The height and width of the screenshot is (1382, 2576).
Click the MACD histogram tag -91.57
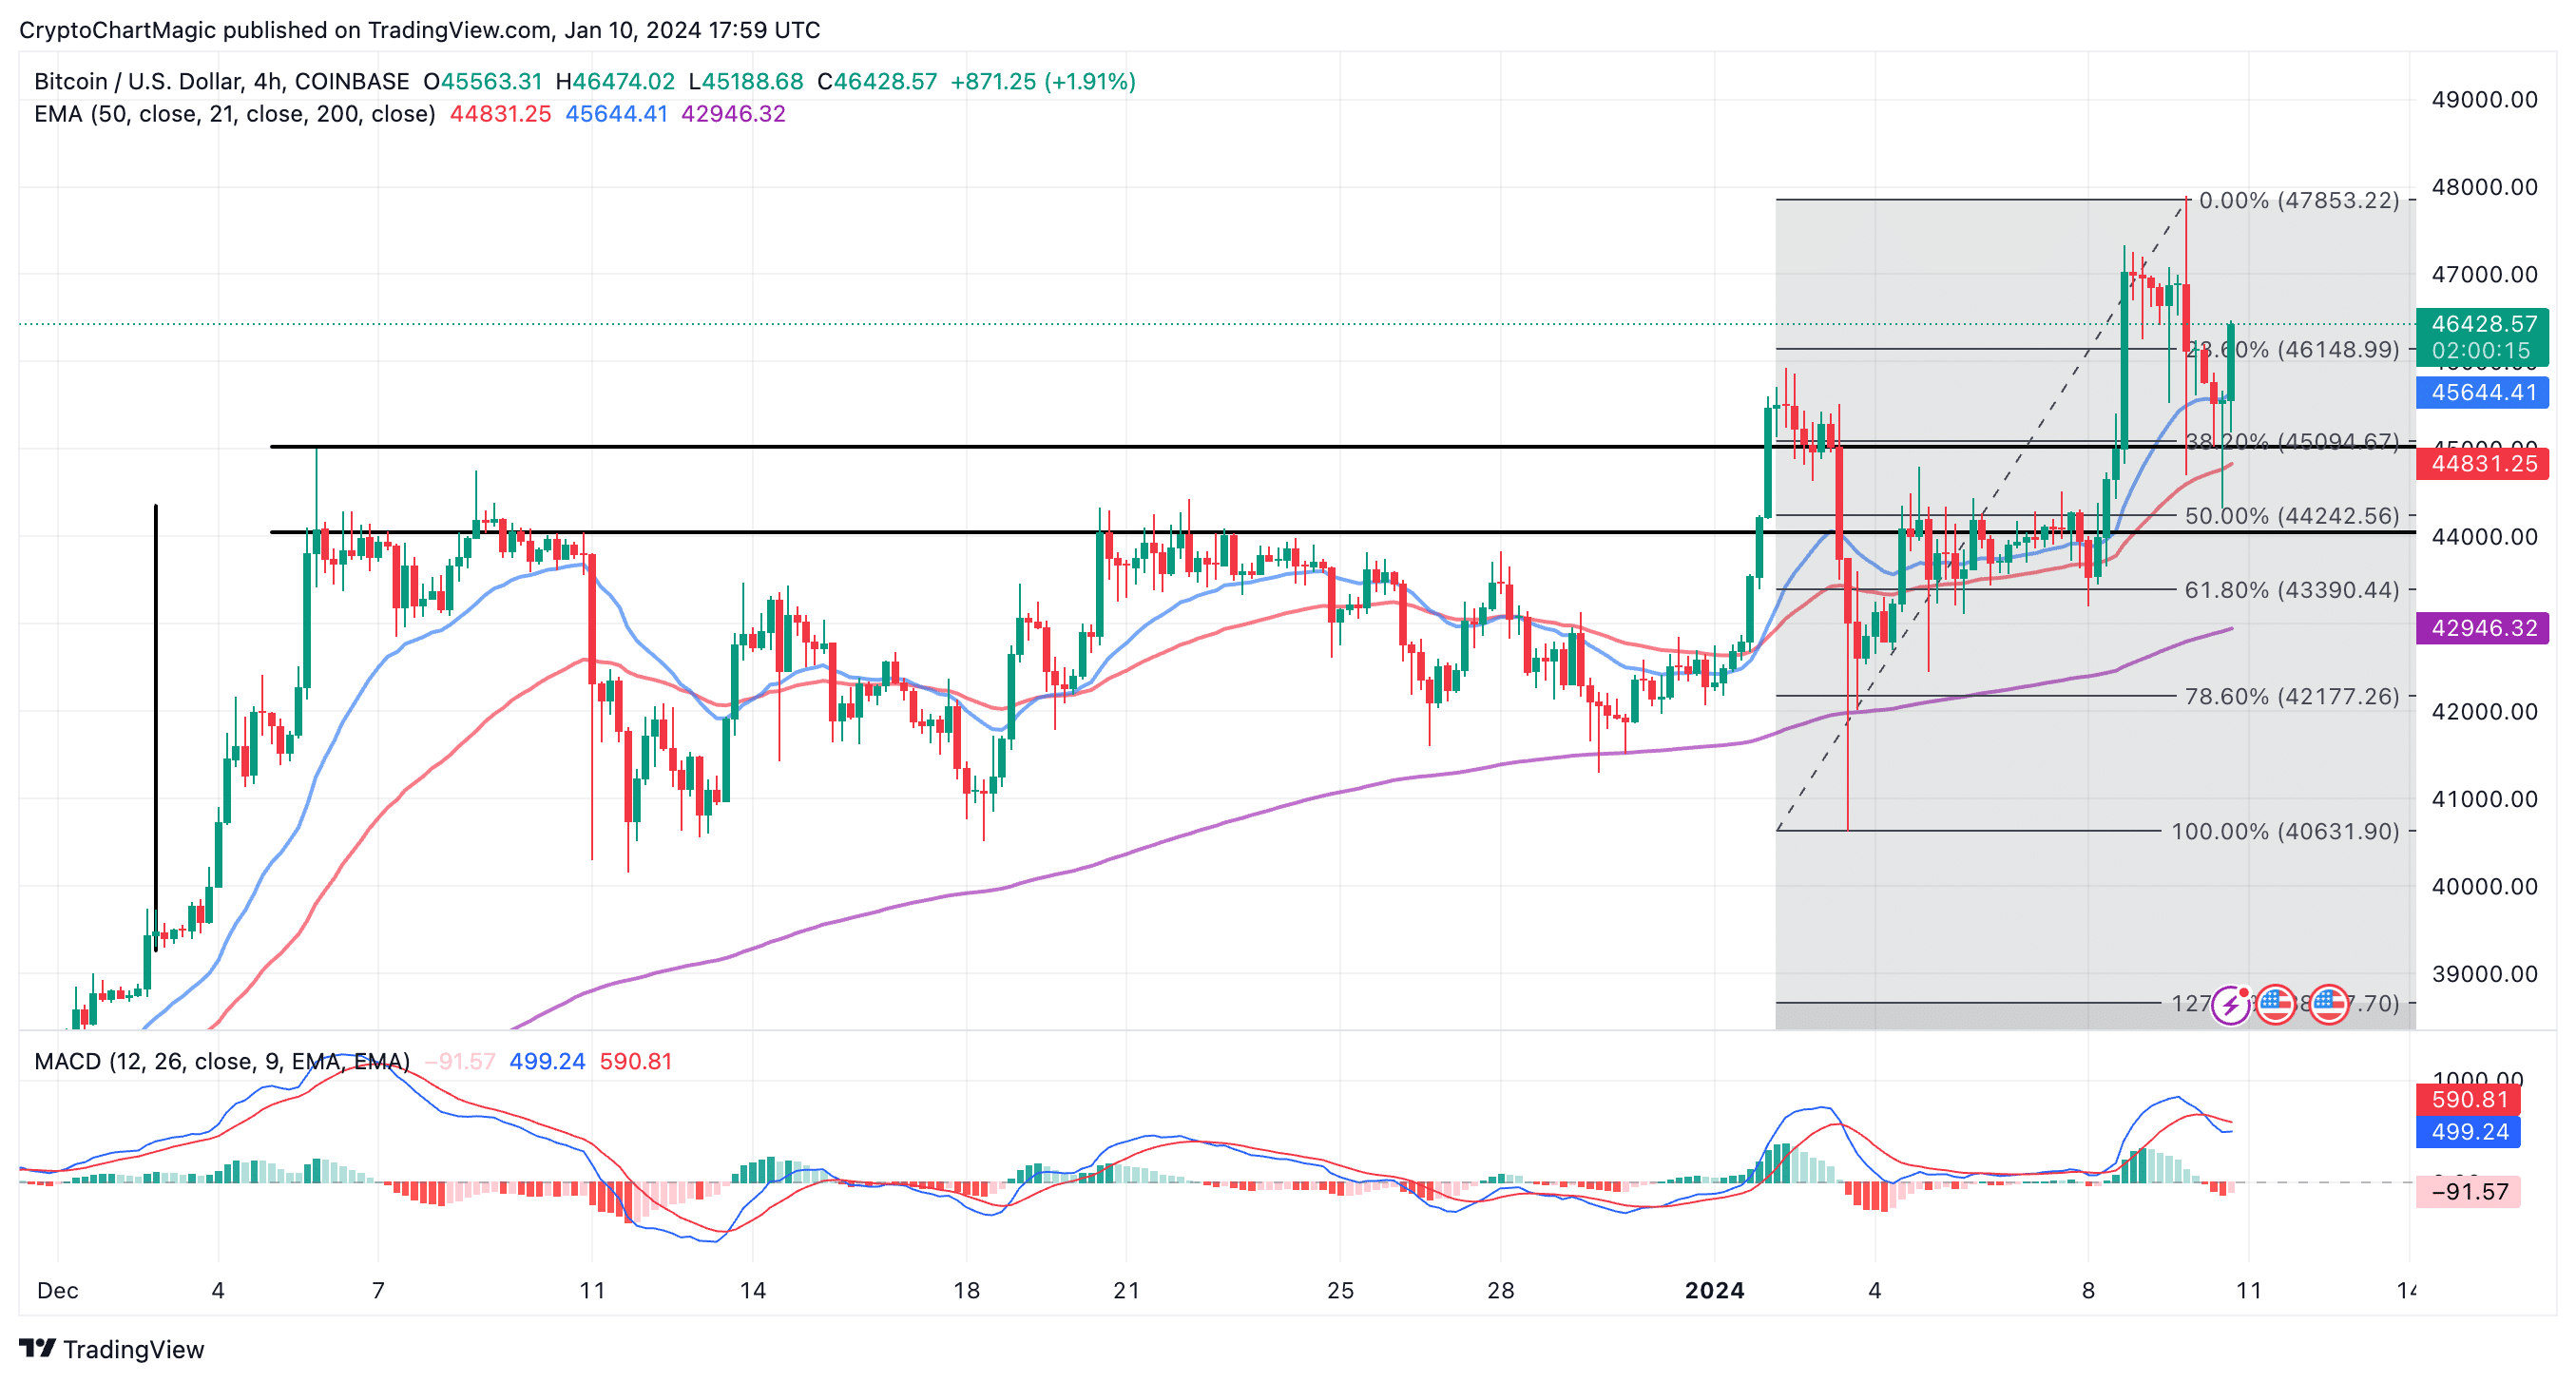point(2469,1191)
